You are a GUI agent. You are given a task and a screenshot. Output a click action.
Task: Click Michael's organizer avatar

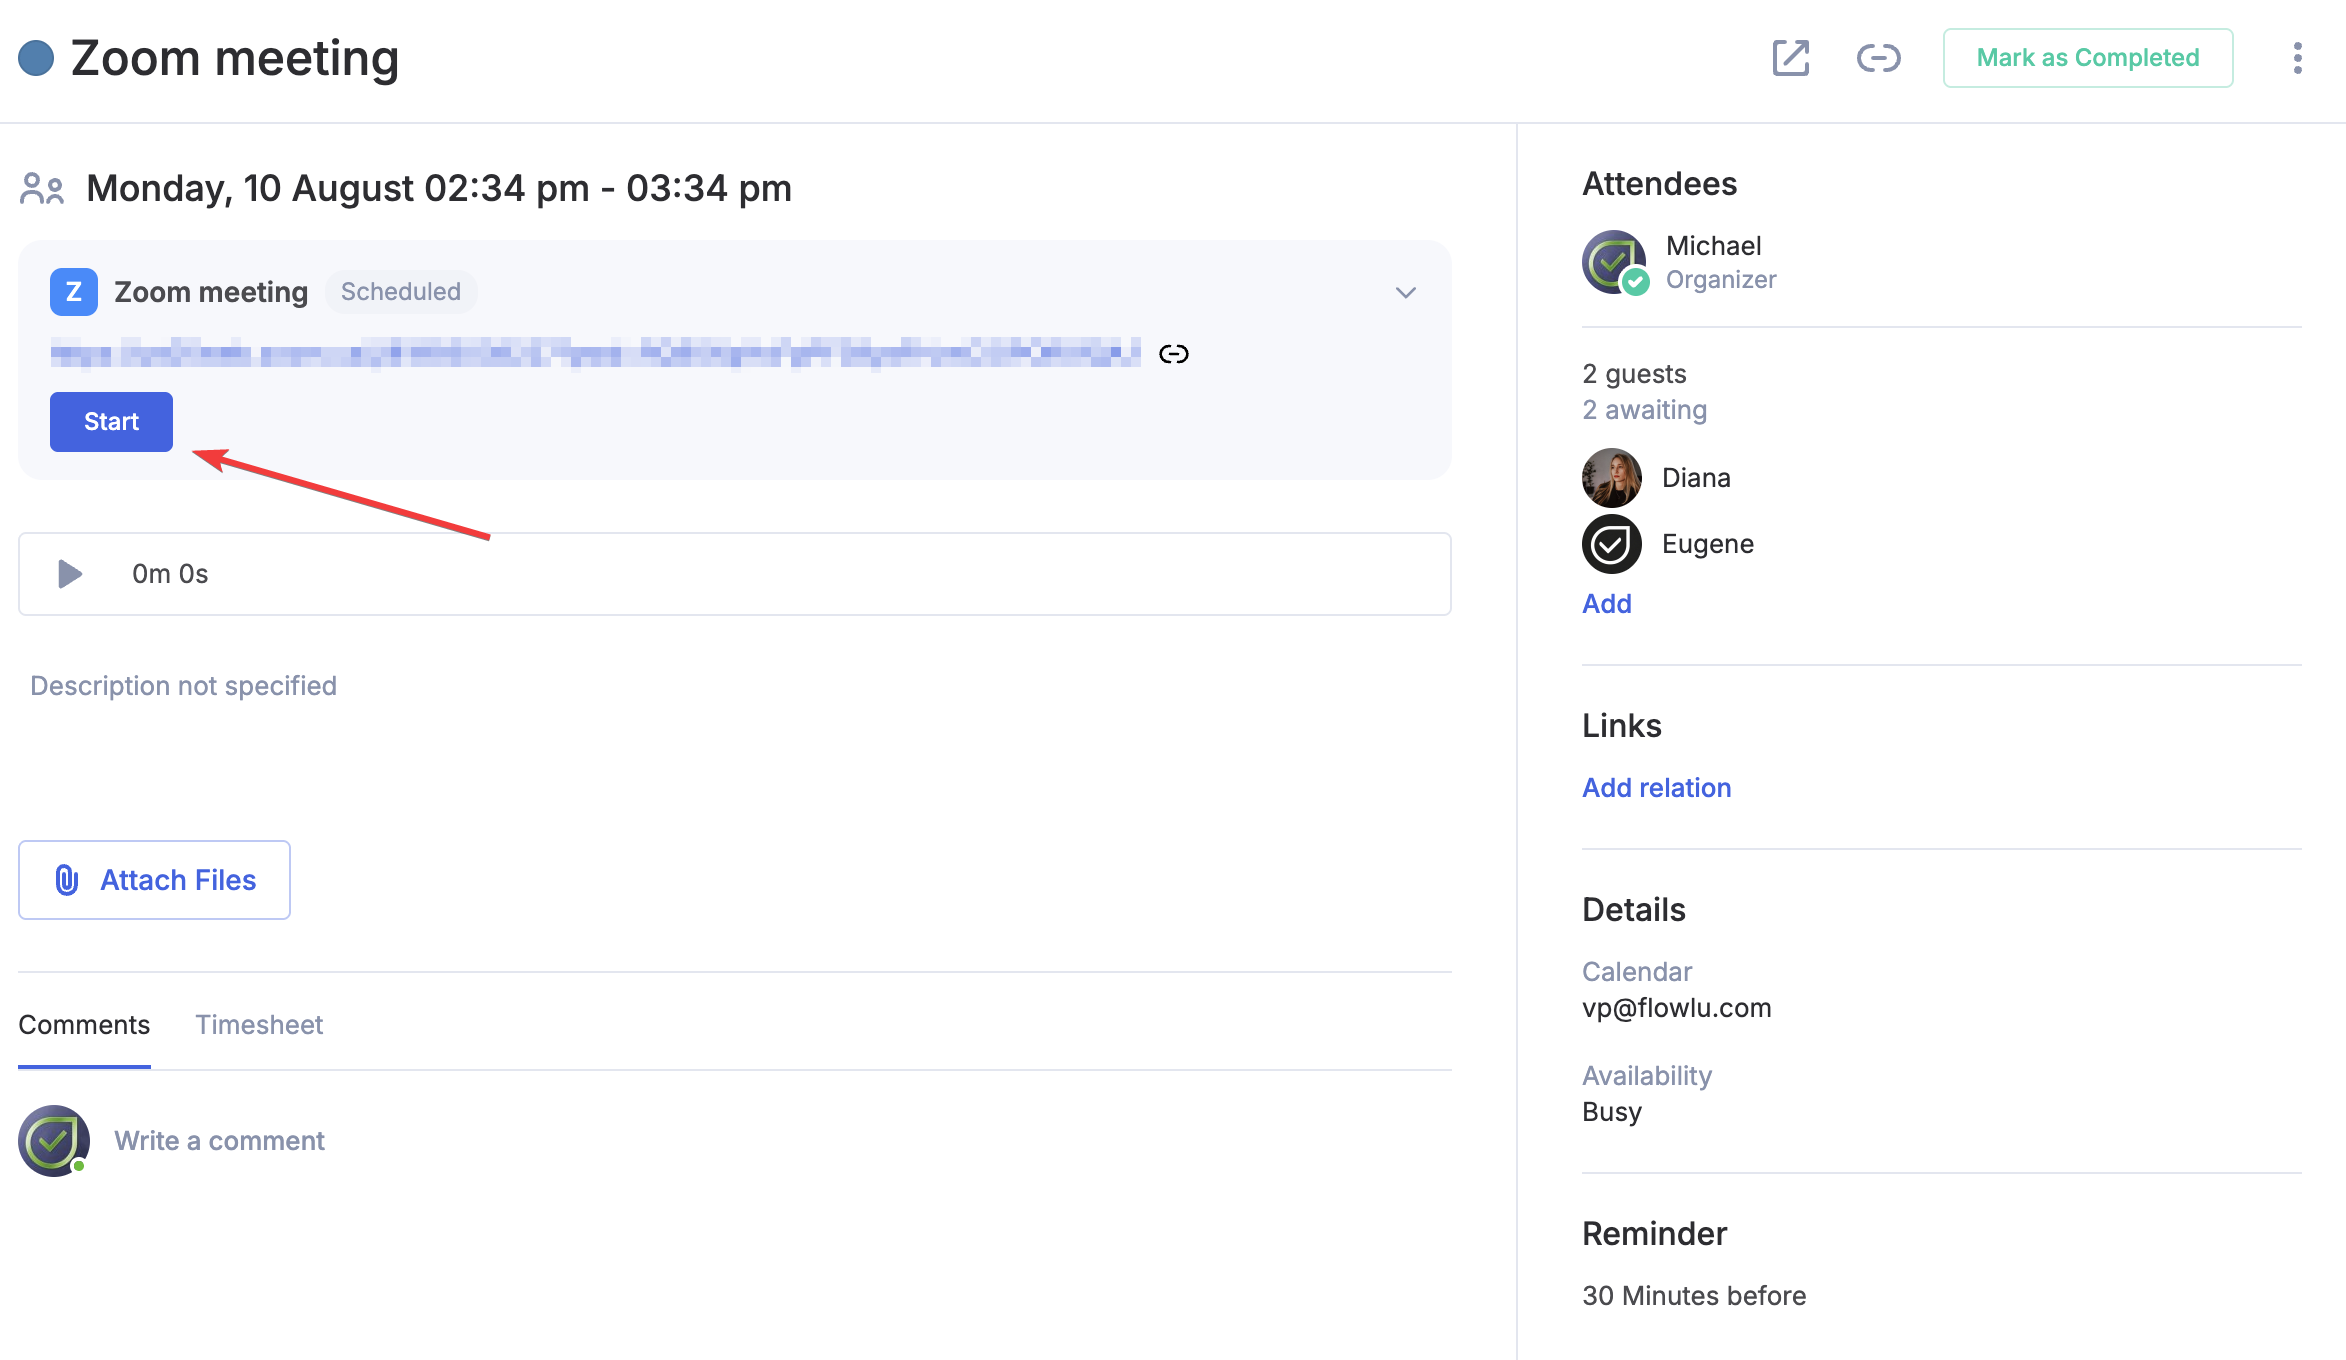(x=1614, y=262)
